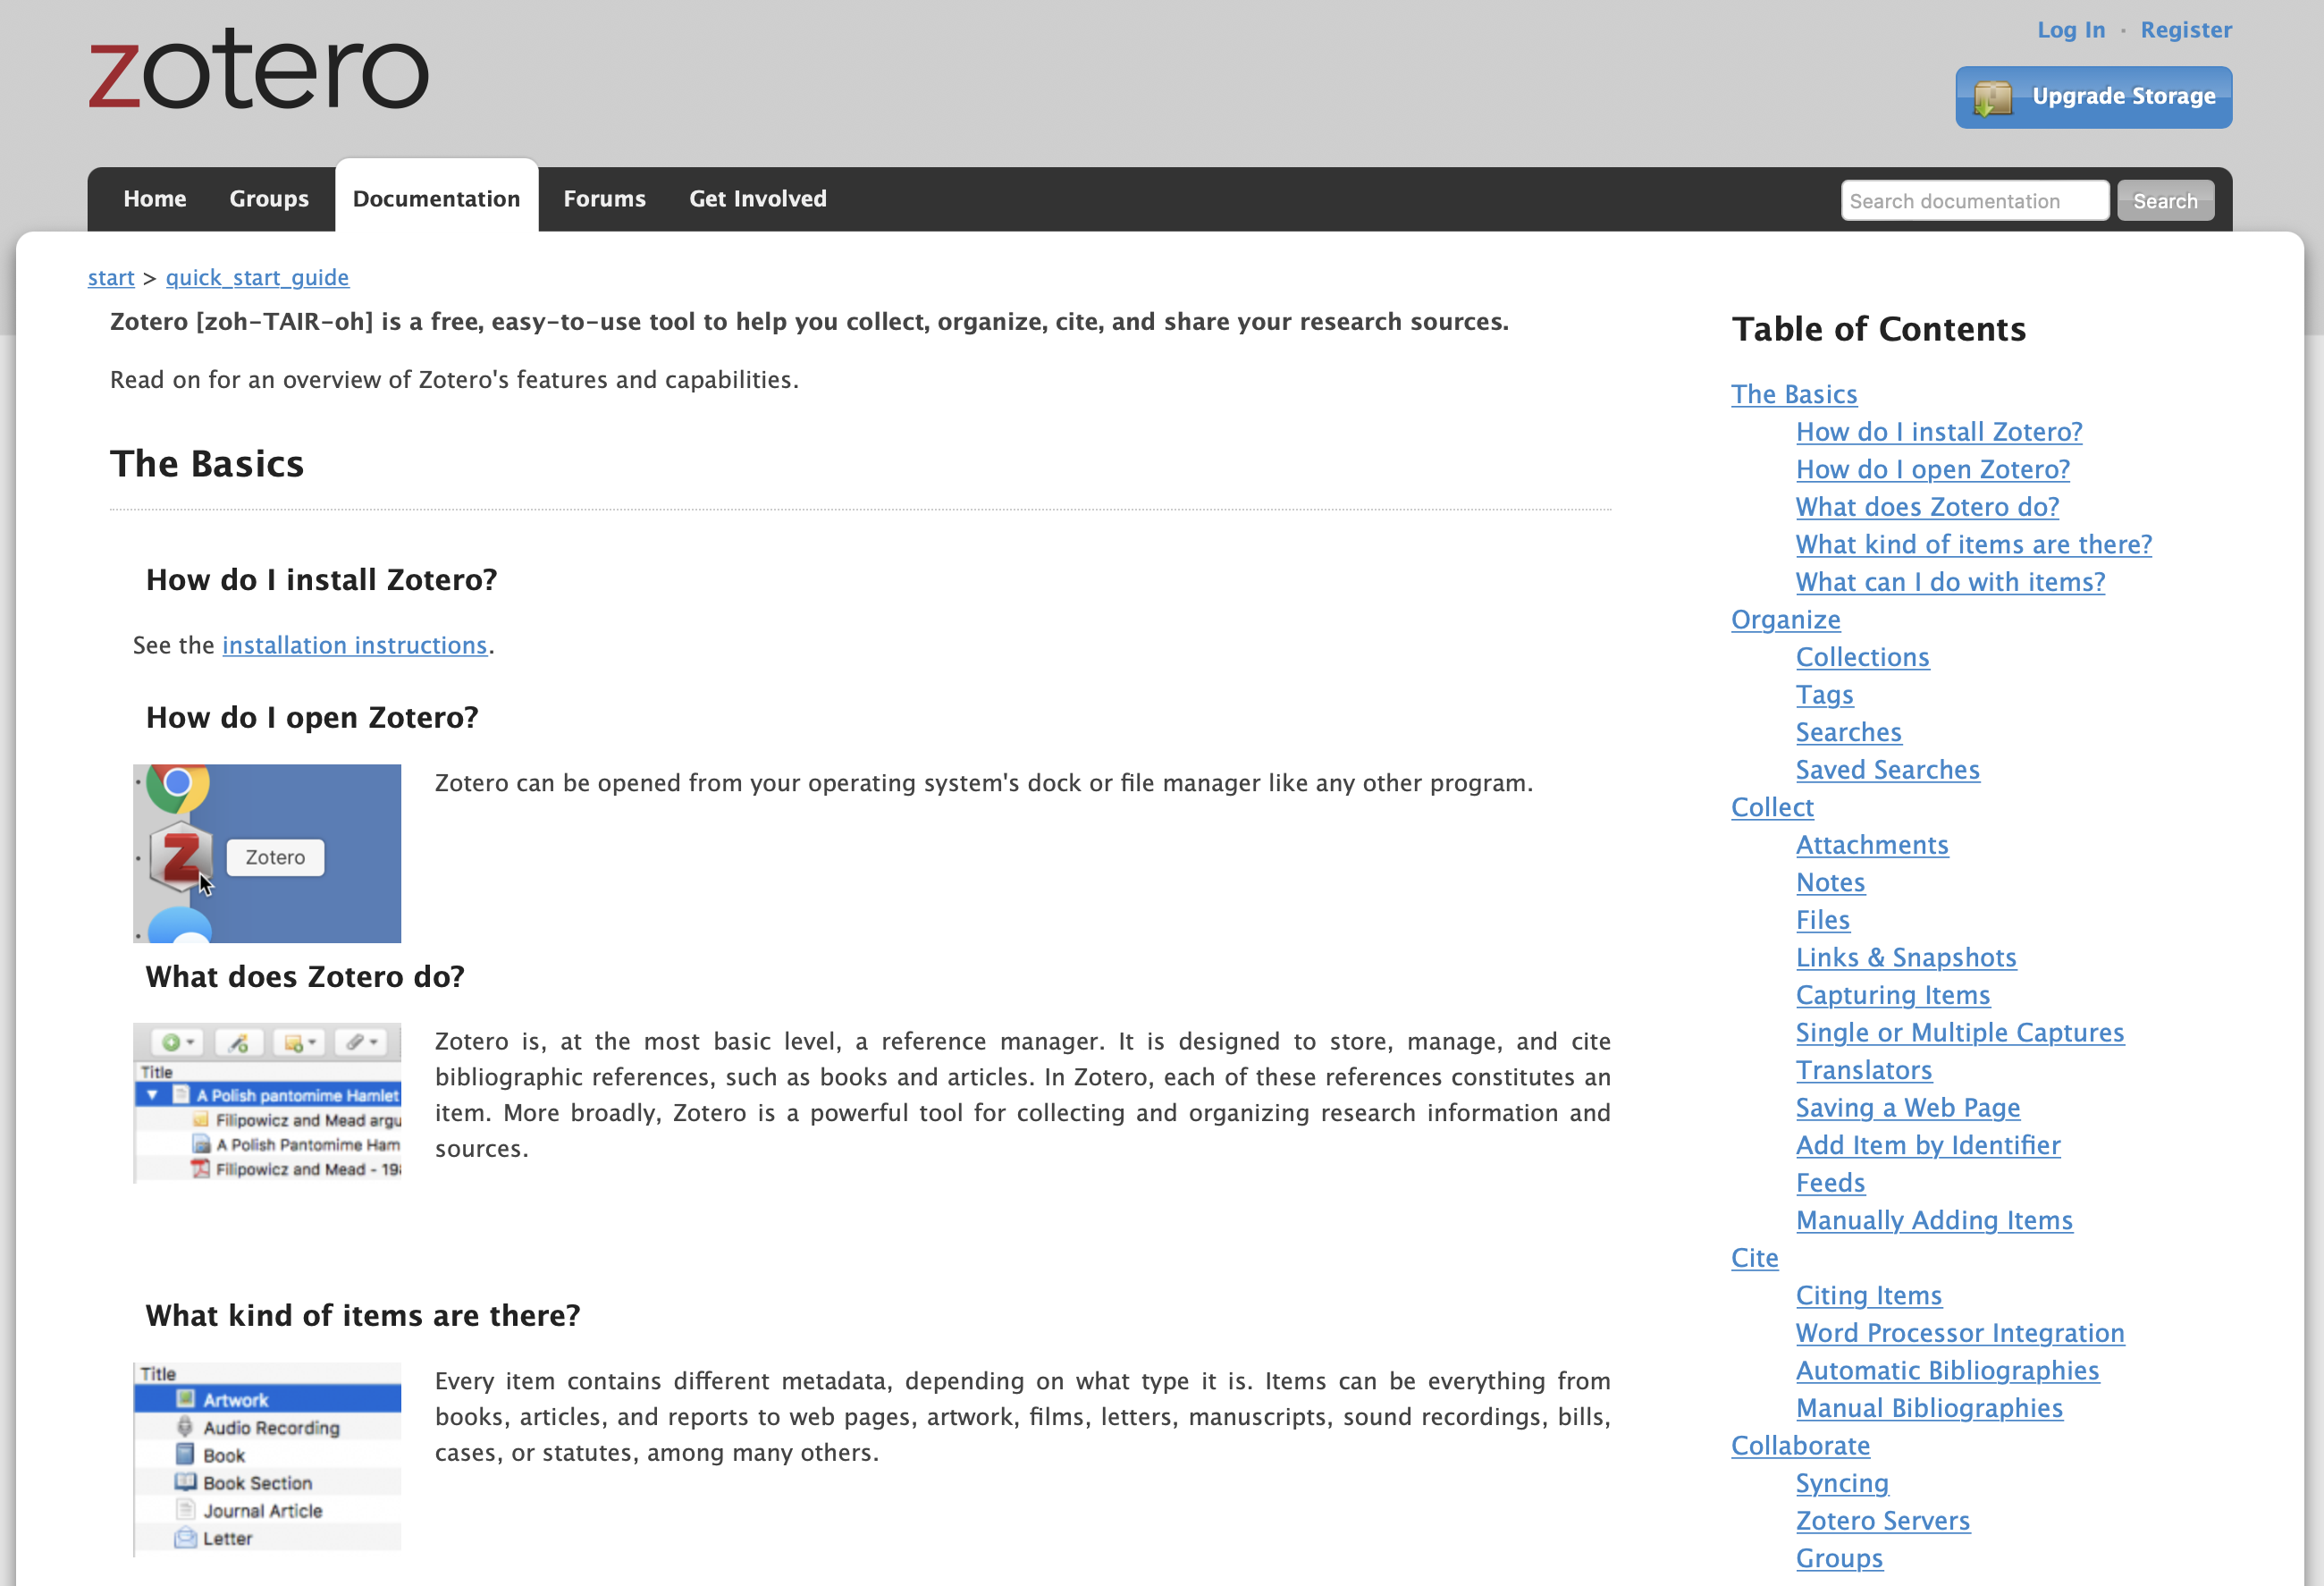Click the Collections link in Table of Contents
Screen dimensions: 2324x1586
coord(1863,655)
